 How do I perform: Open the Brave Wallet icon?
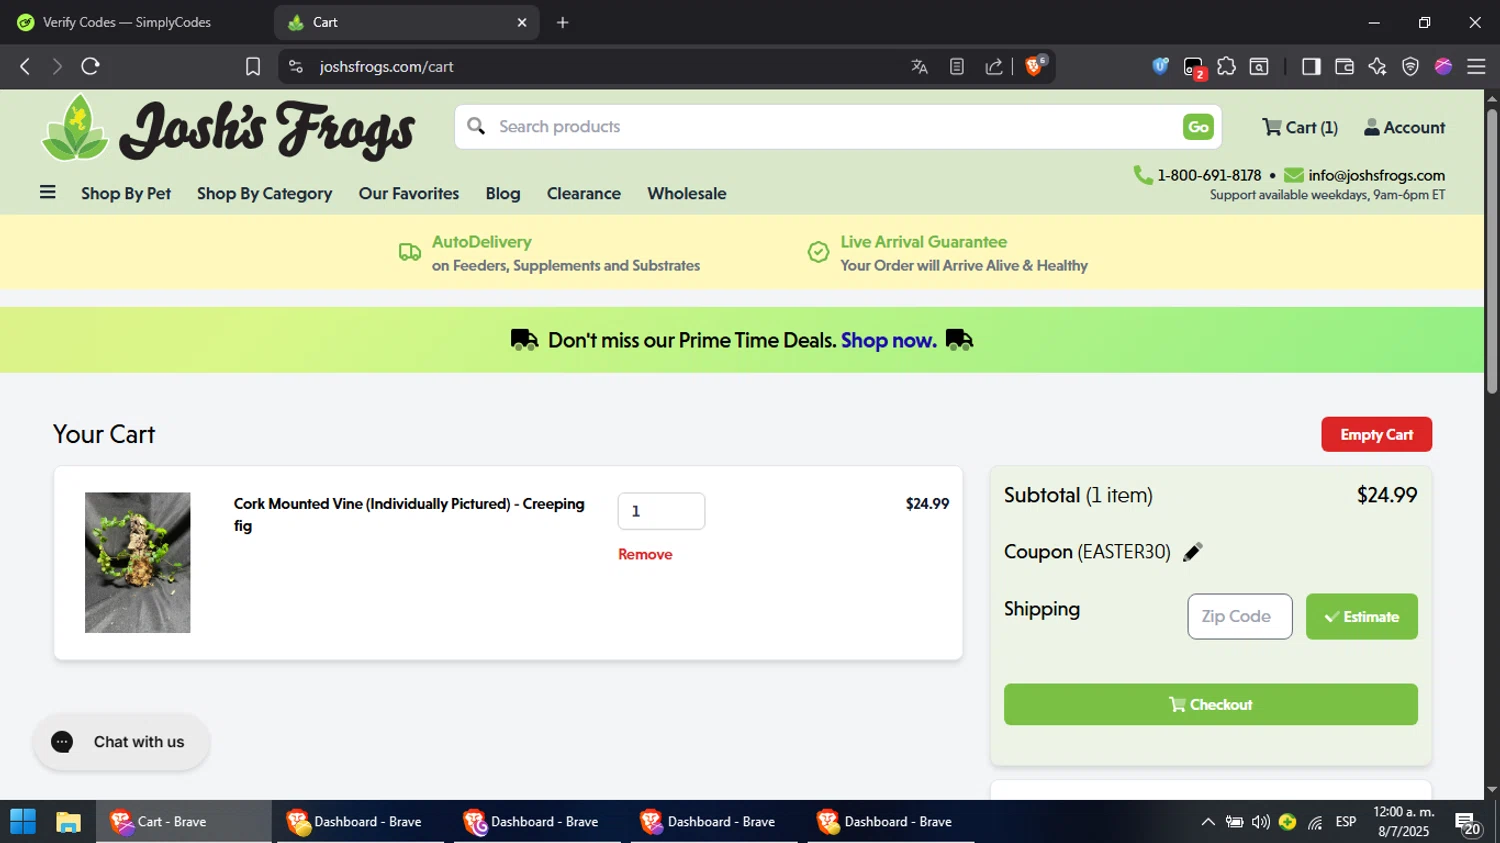click(1344, 66)
